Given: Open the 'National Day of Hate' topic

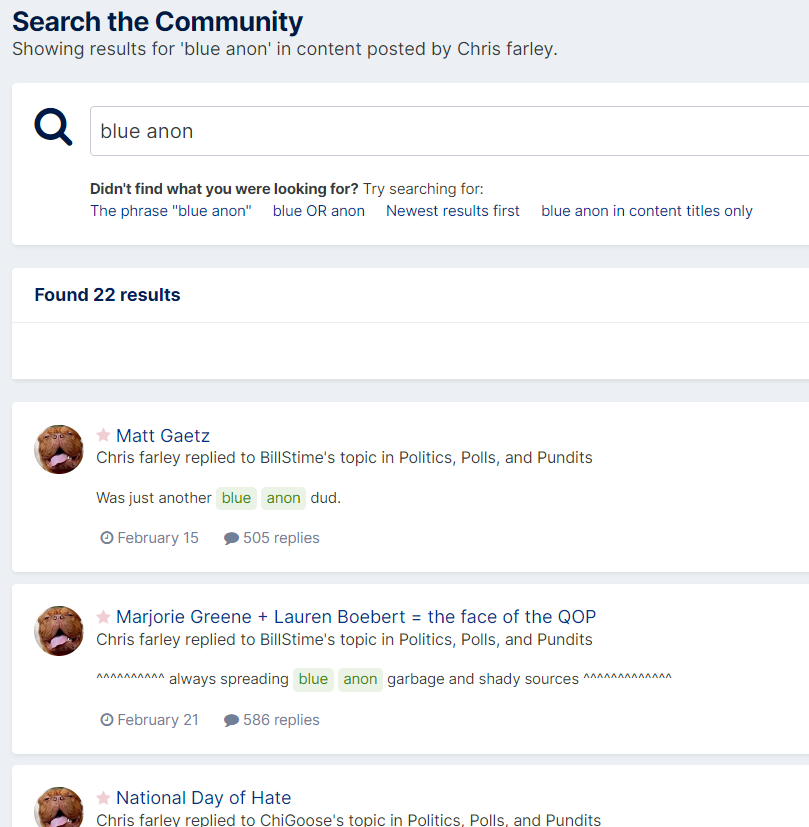Looking at the screenshot, I should click(x=204, y=797).
